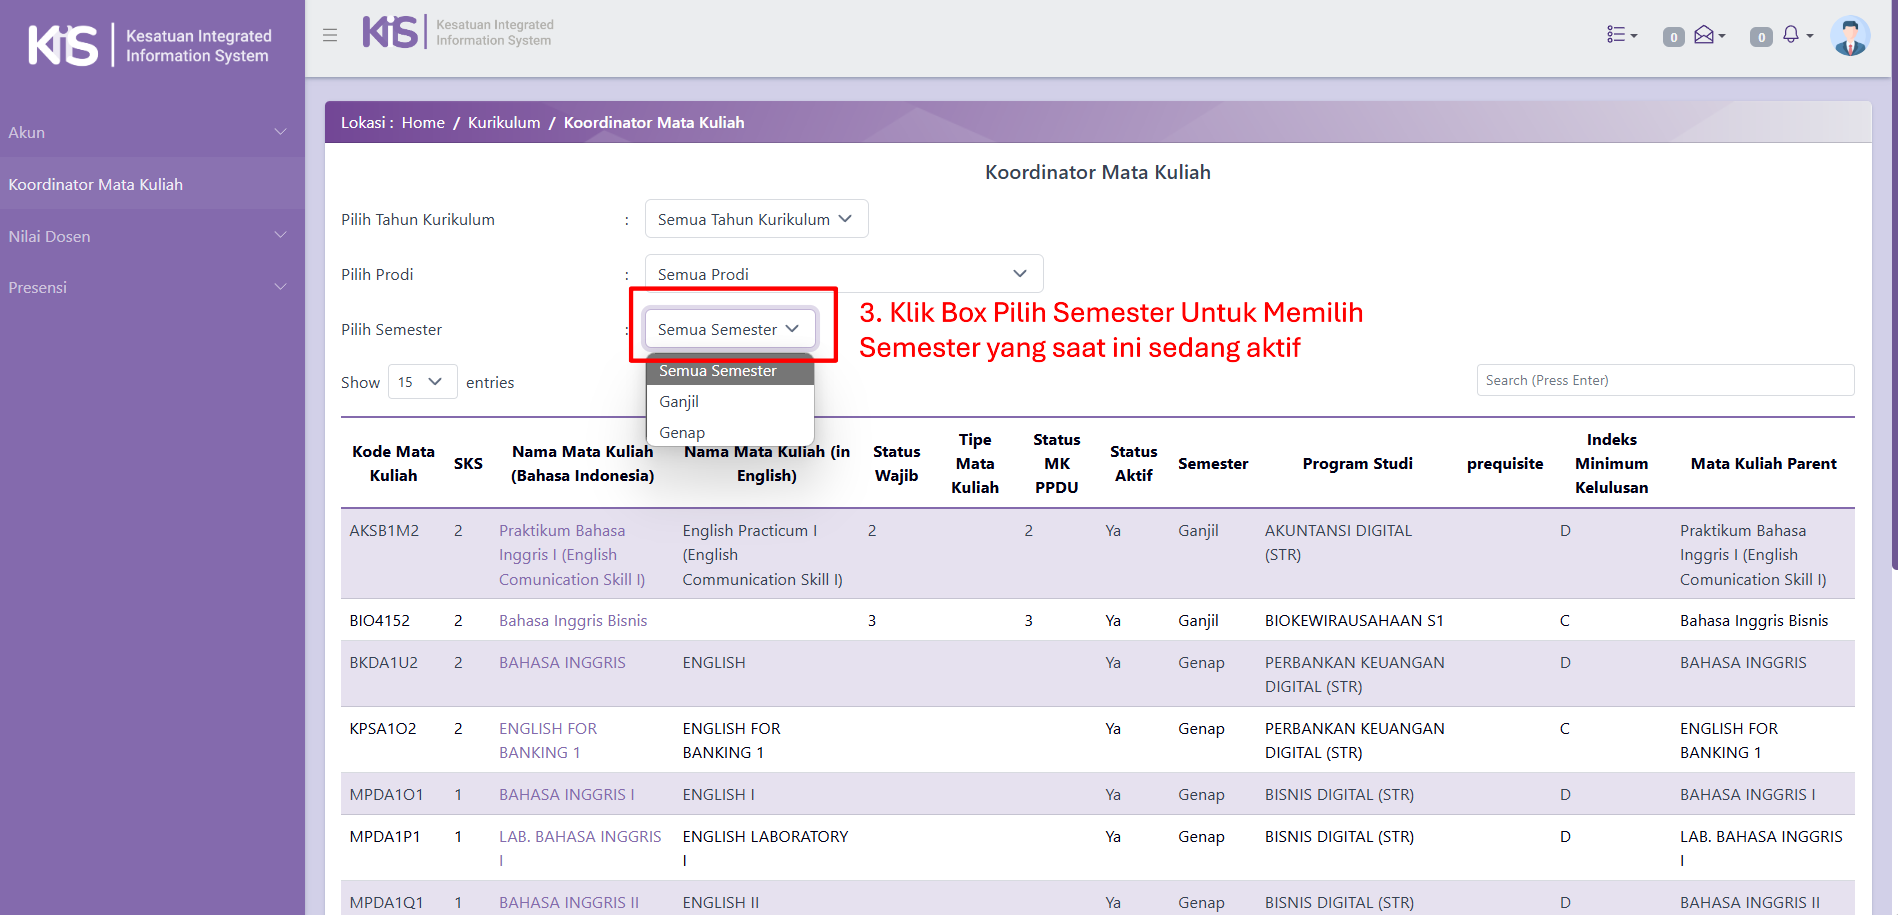Screen dimensions: 1898x915
Task: Click the user profile avatar
Action: pyautogui.click(x=1849, y=36)
